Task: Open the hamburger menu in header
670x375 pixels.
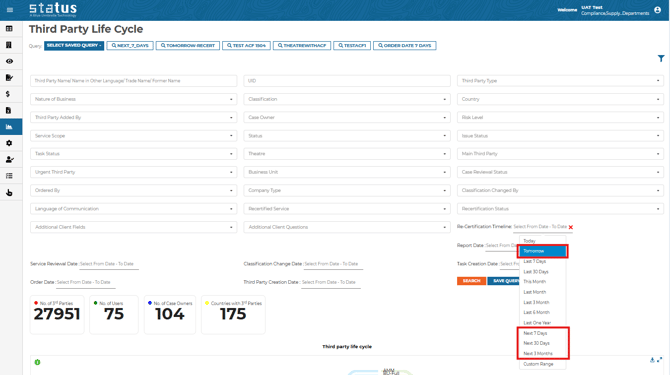Action: tap(10, 9)
